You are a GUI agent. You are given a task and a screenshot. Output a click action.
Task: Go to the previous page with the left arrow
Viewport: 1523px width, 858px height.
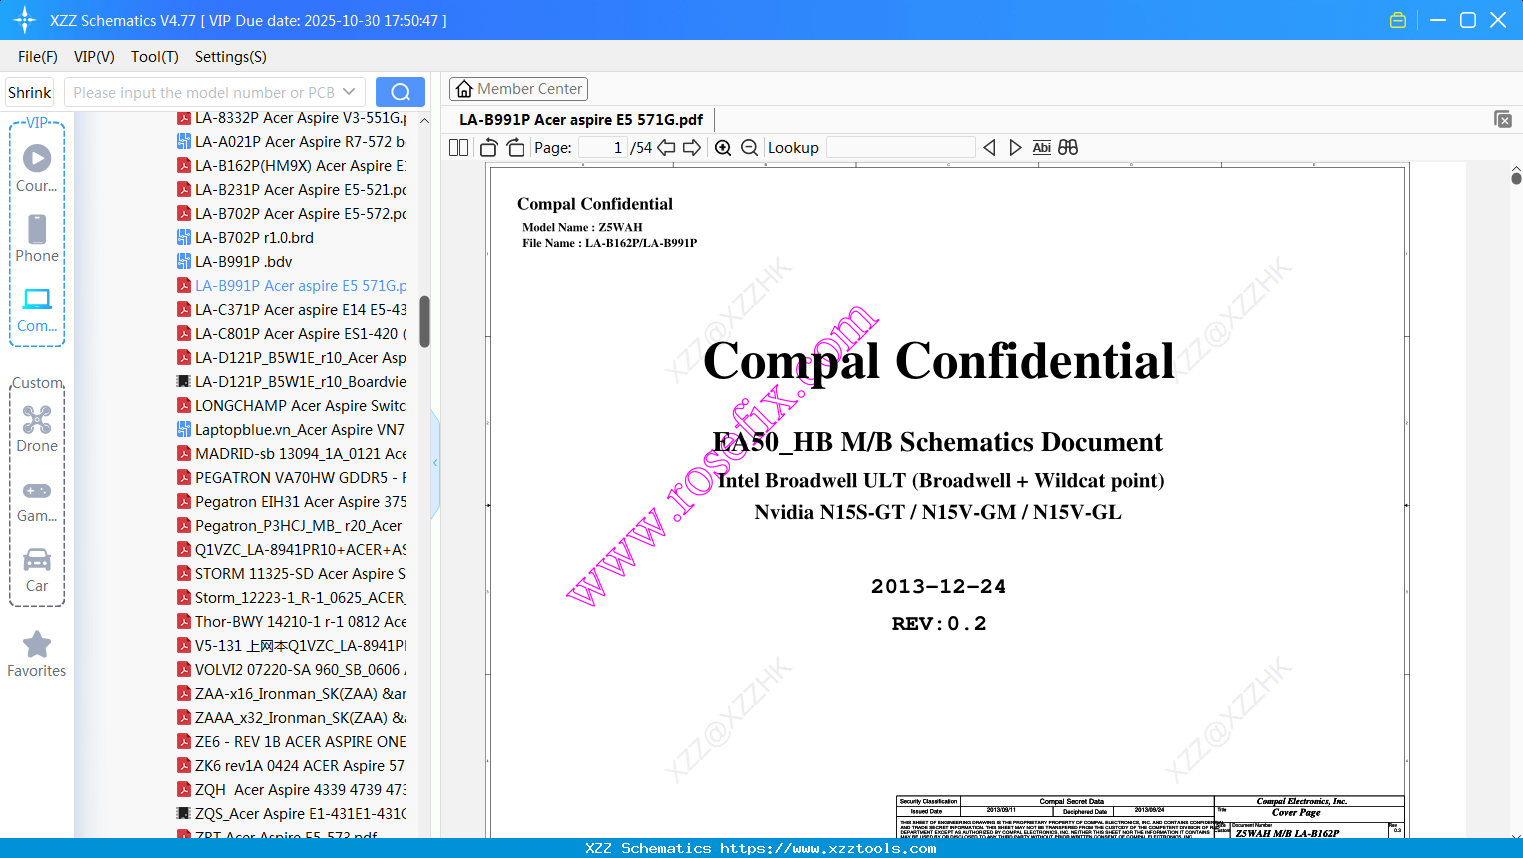pyautogui.click(x=666, y=148)
